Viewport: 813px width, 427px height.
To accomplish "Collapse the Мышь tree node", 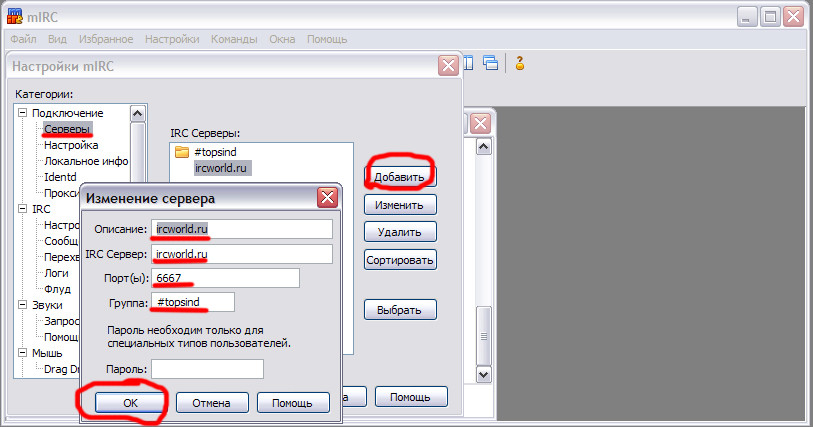I will pos(22,353).
